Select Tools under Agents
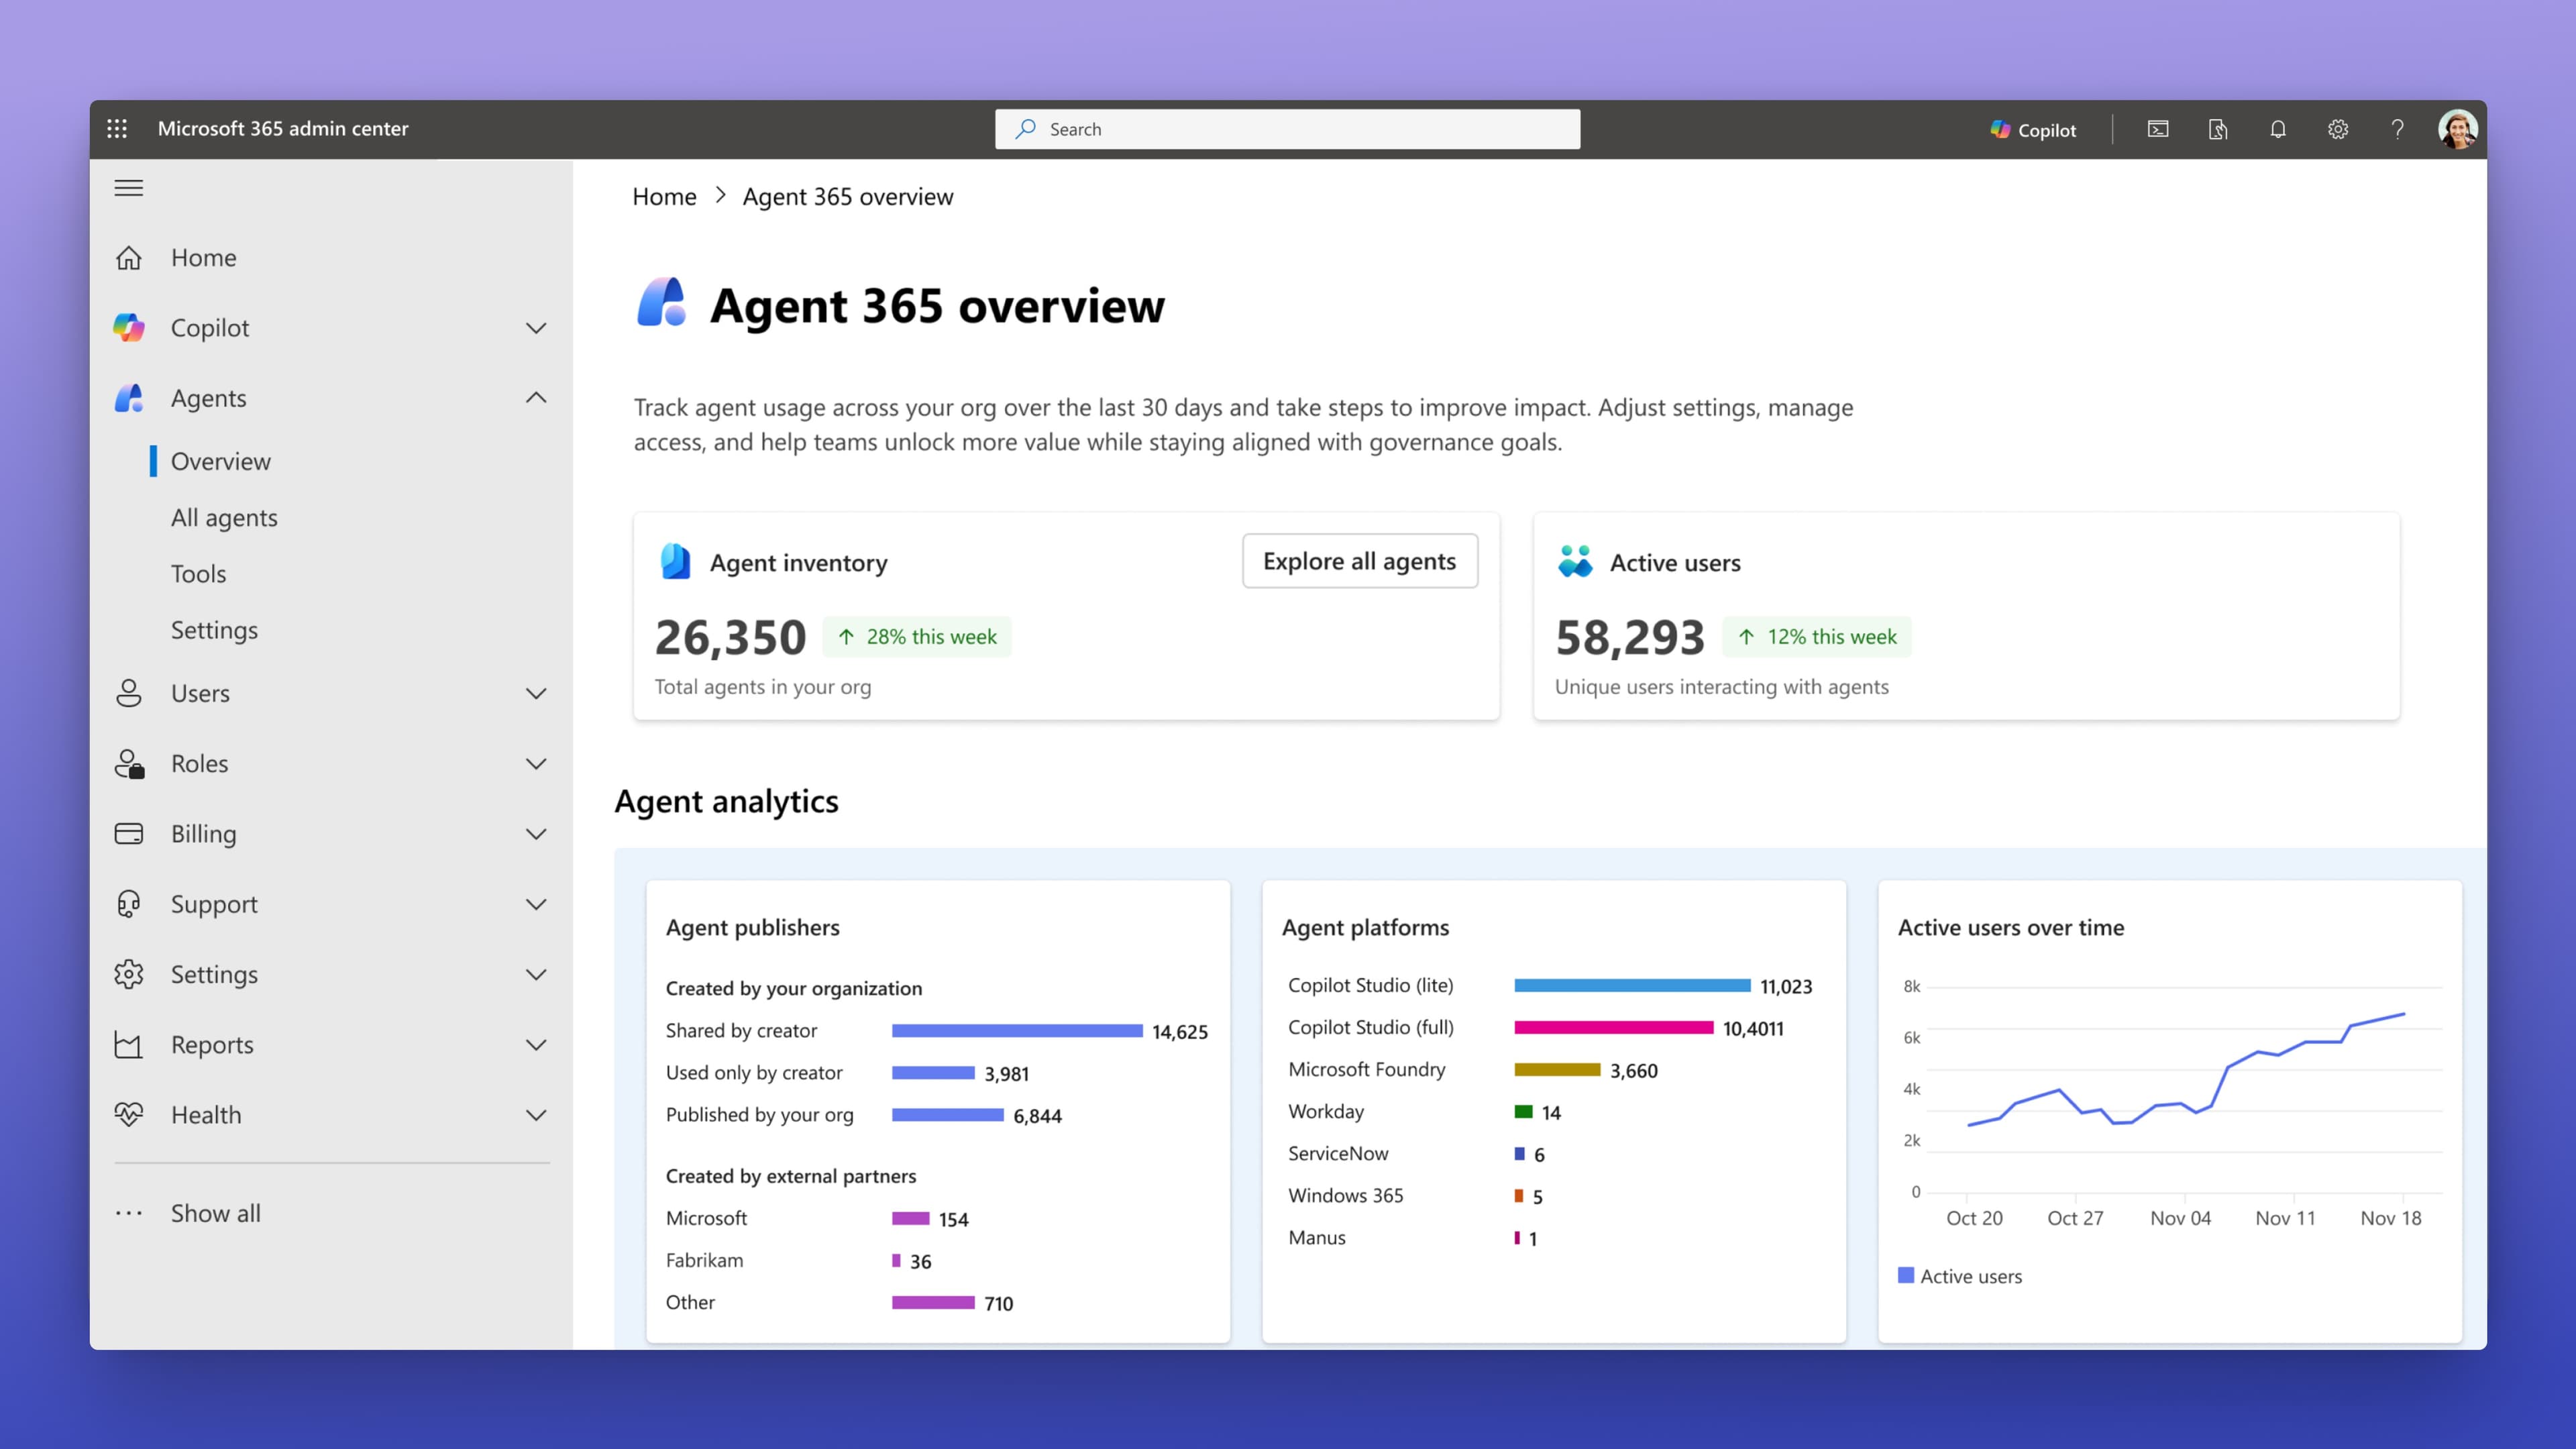This screenshot has width=2576, height=1449. (x=198, y=573)
